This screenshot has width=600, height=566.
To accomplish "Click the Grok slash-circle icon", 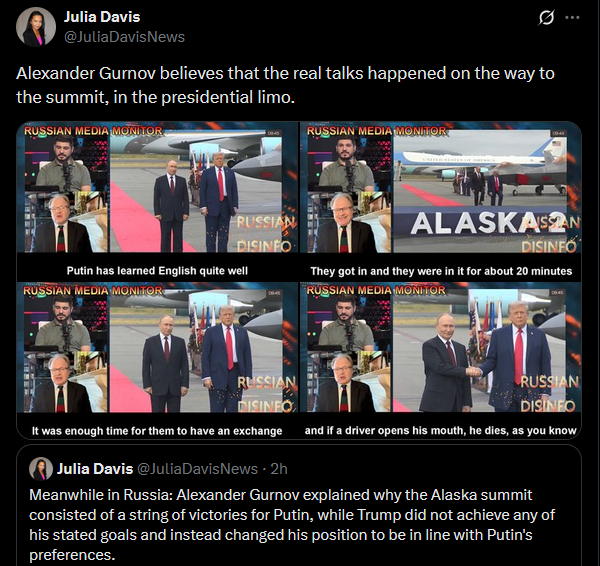I will coord(546,18).
